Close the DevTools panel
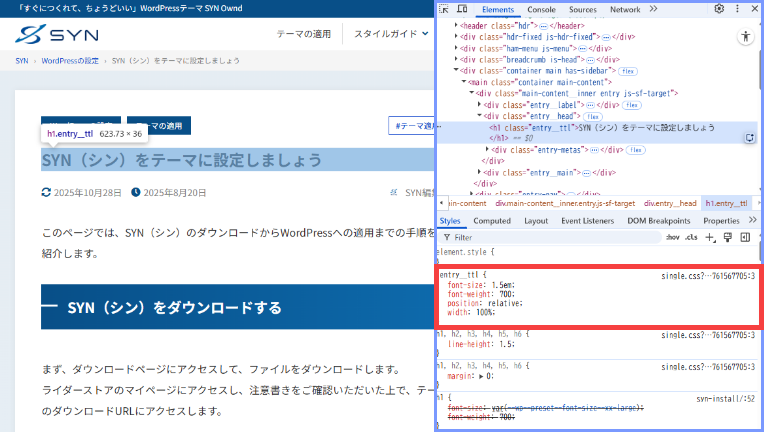764x432 pixels. click(755, 9)
